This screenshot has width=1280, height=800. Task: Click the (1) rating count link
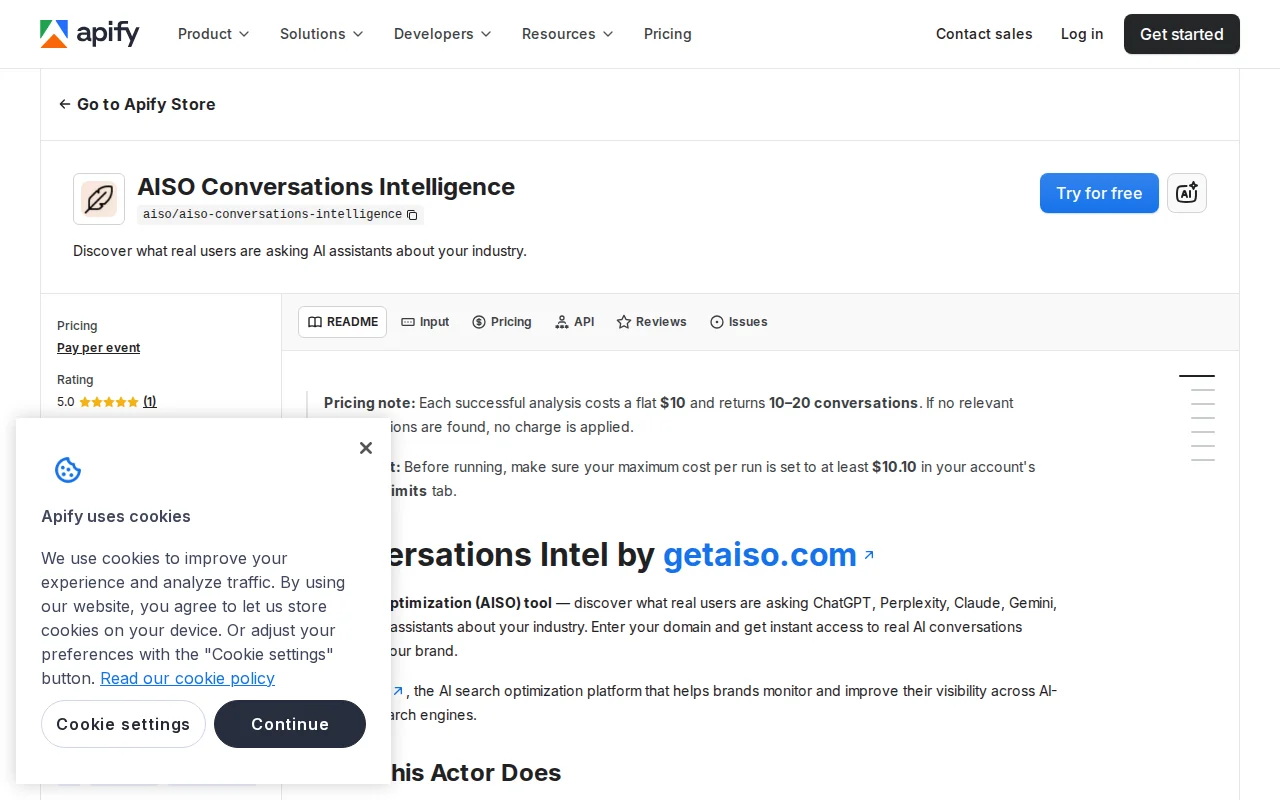[150, 402]
